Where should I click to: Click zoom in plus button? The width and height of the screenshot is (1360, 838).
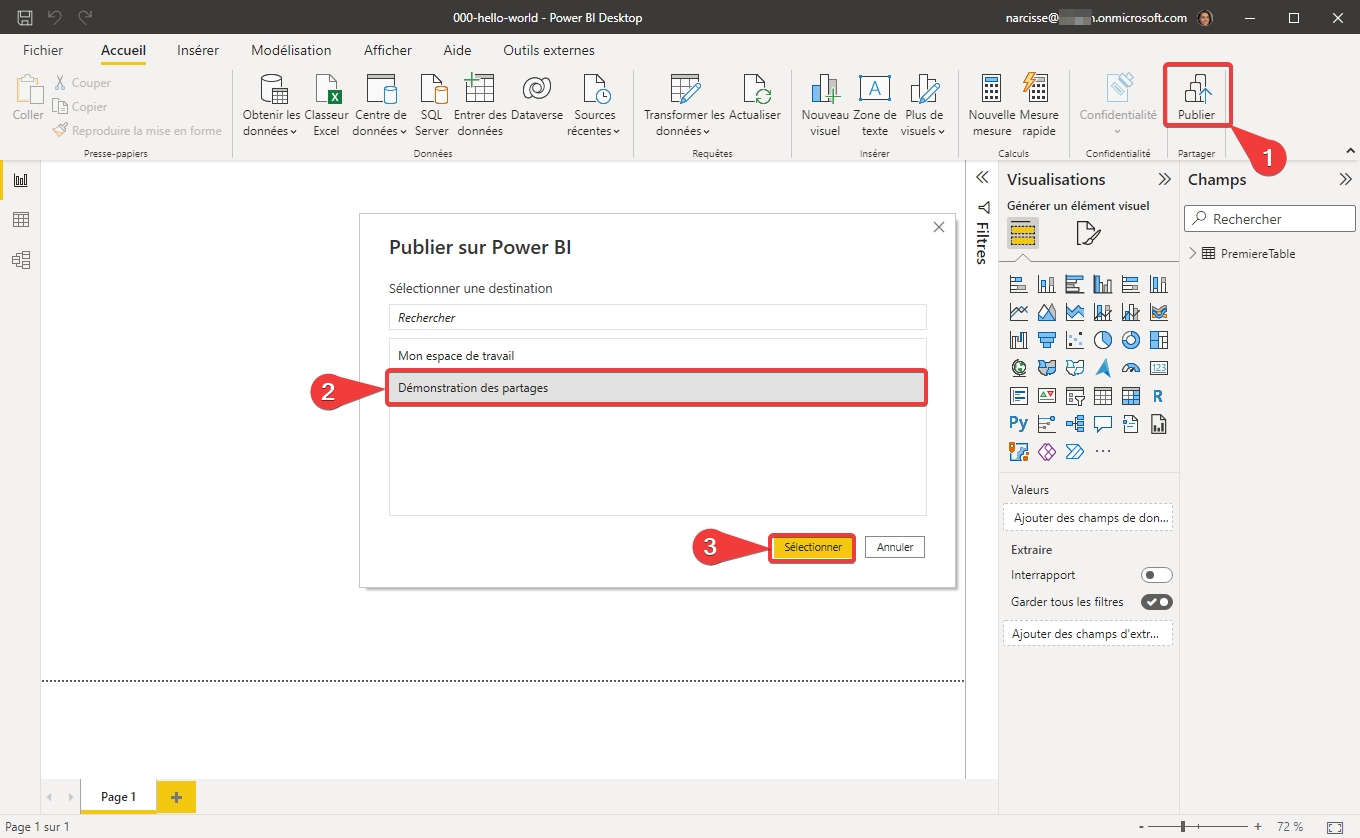pos(1257,827)
